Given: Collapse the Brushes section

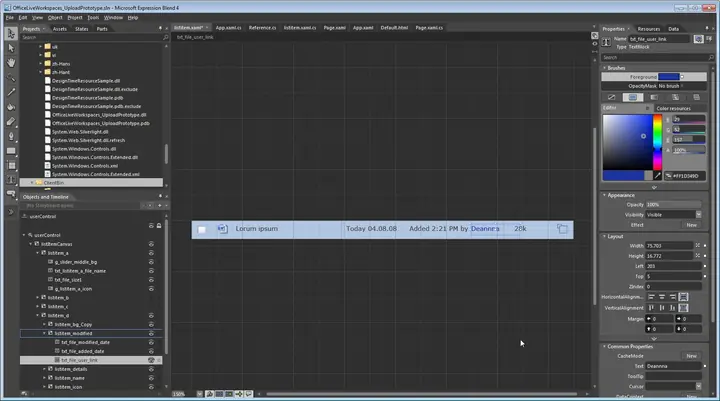Looking at the screenshot, I should [604, 68].
